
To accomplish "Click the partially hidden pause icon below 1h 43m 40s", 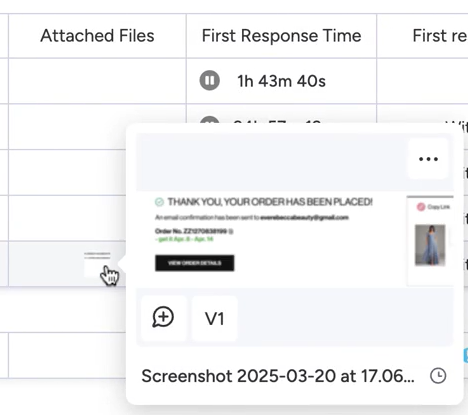I will click(209, 120).
